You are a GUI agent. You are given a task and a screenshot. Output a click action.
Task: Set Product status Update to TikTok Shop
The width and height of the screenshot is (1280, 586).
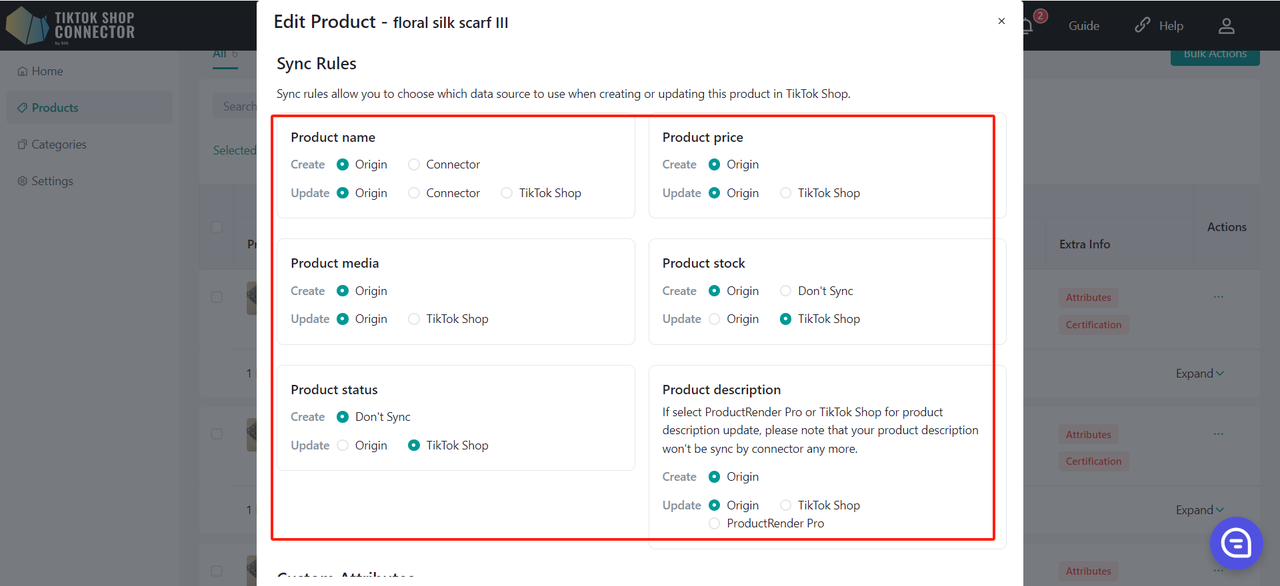point(414,445)
